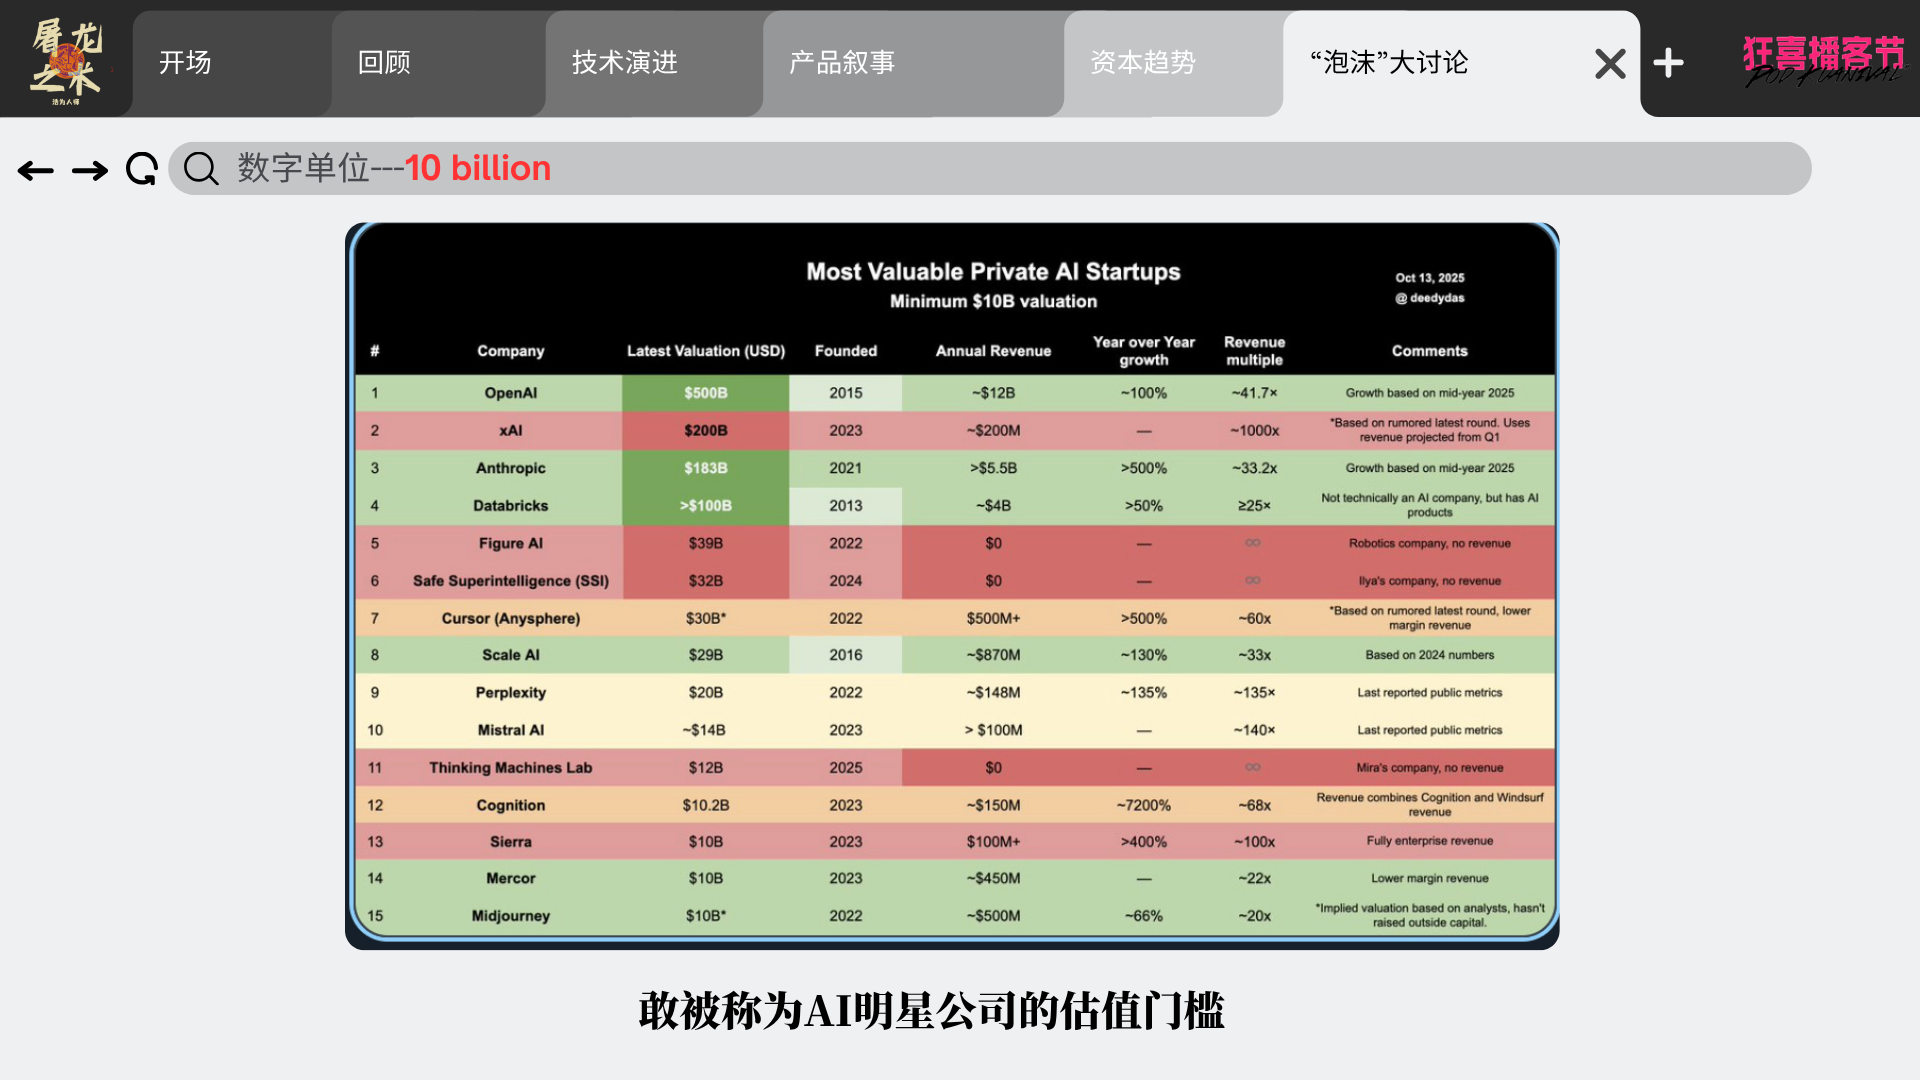
Task: Click the @deedydas credit text
Action: [x=1430, y=298]
